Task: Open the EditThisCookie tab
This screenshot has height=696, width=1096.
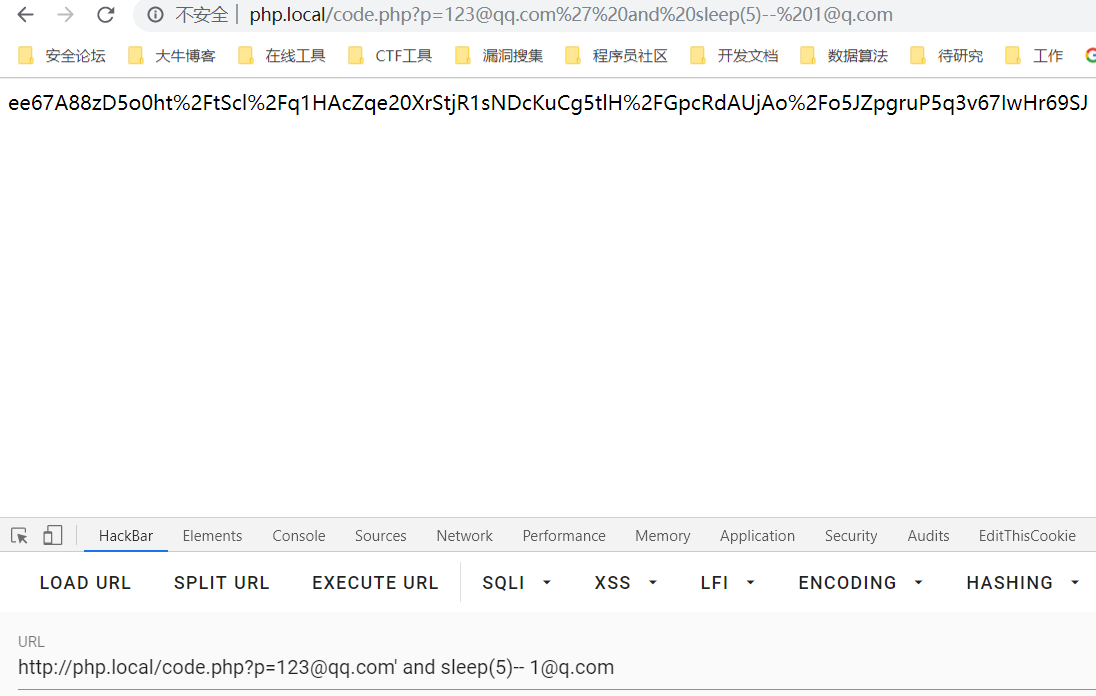Action: [x=1027, y=536]
